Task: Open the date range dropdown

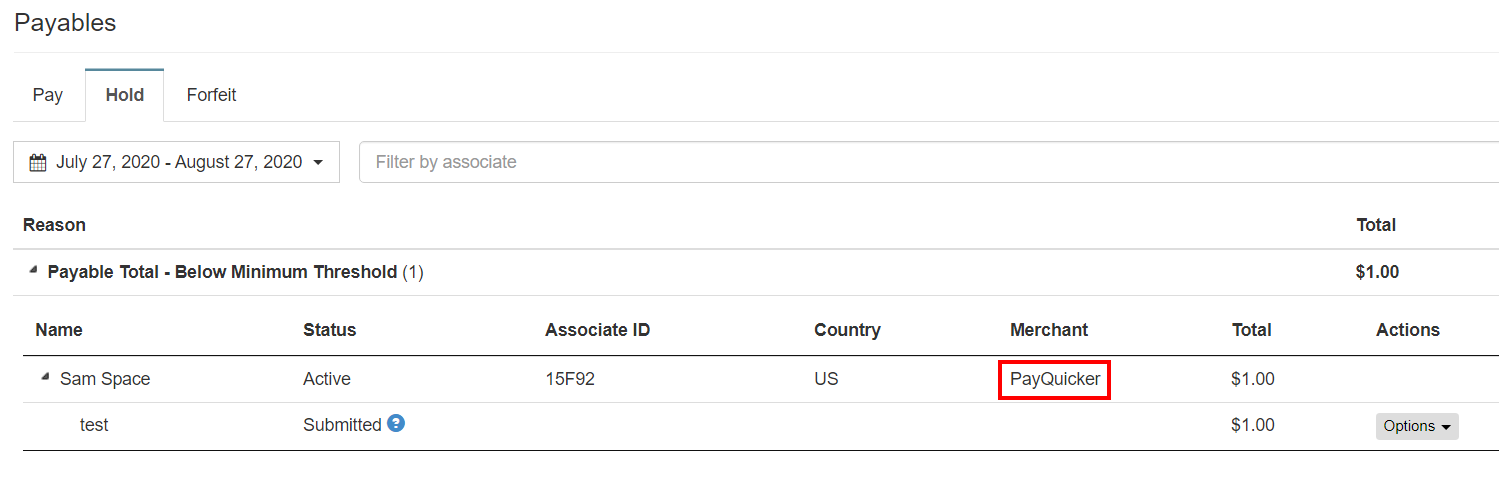Action: pyautogui.click(x=176, y=162)
